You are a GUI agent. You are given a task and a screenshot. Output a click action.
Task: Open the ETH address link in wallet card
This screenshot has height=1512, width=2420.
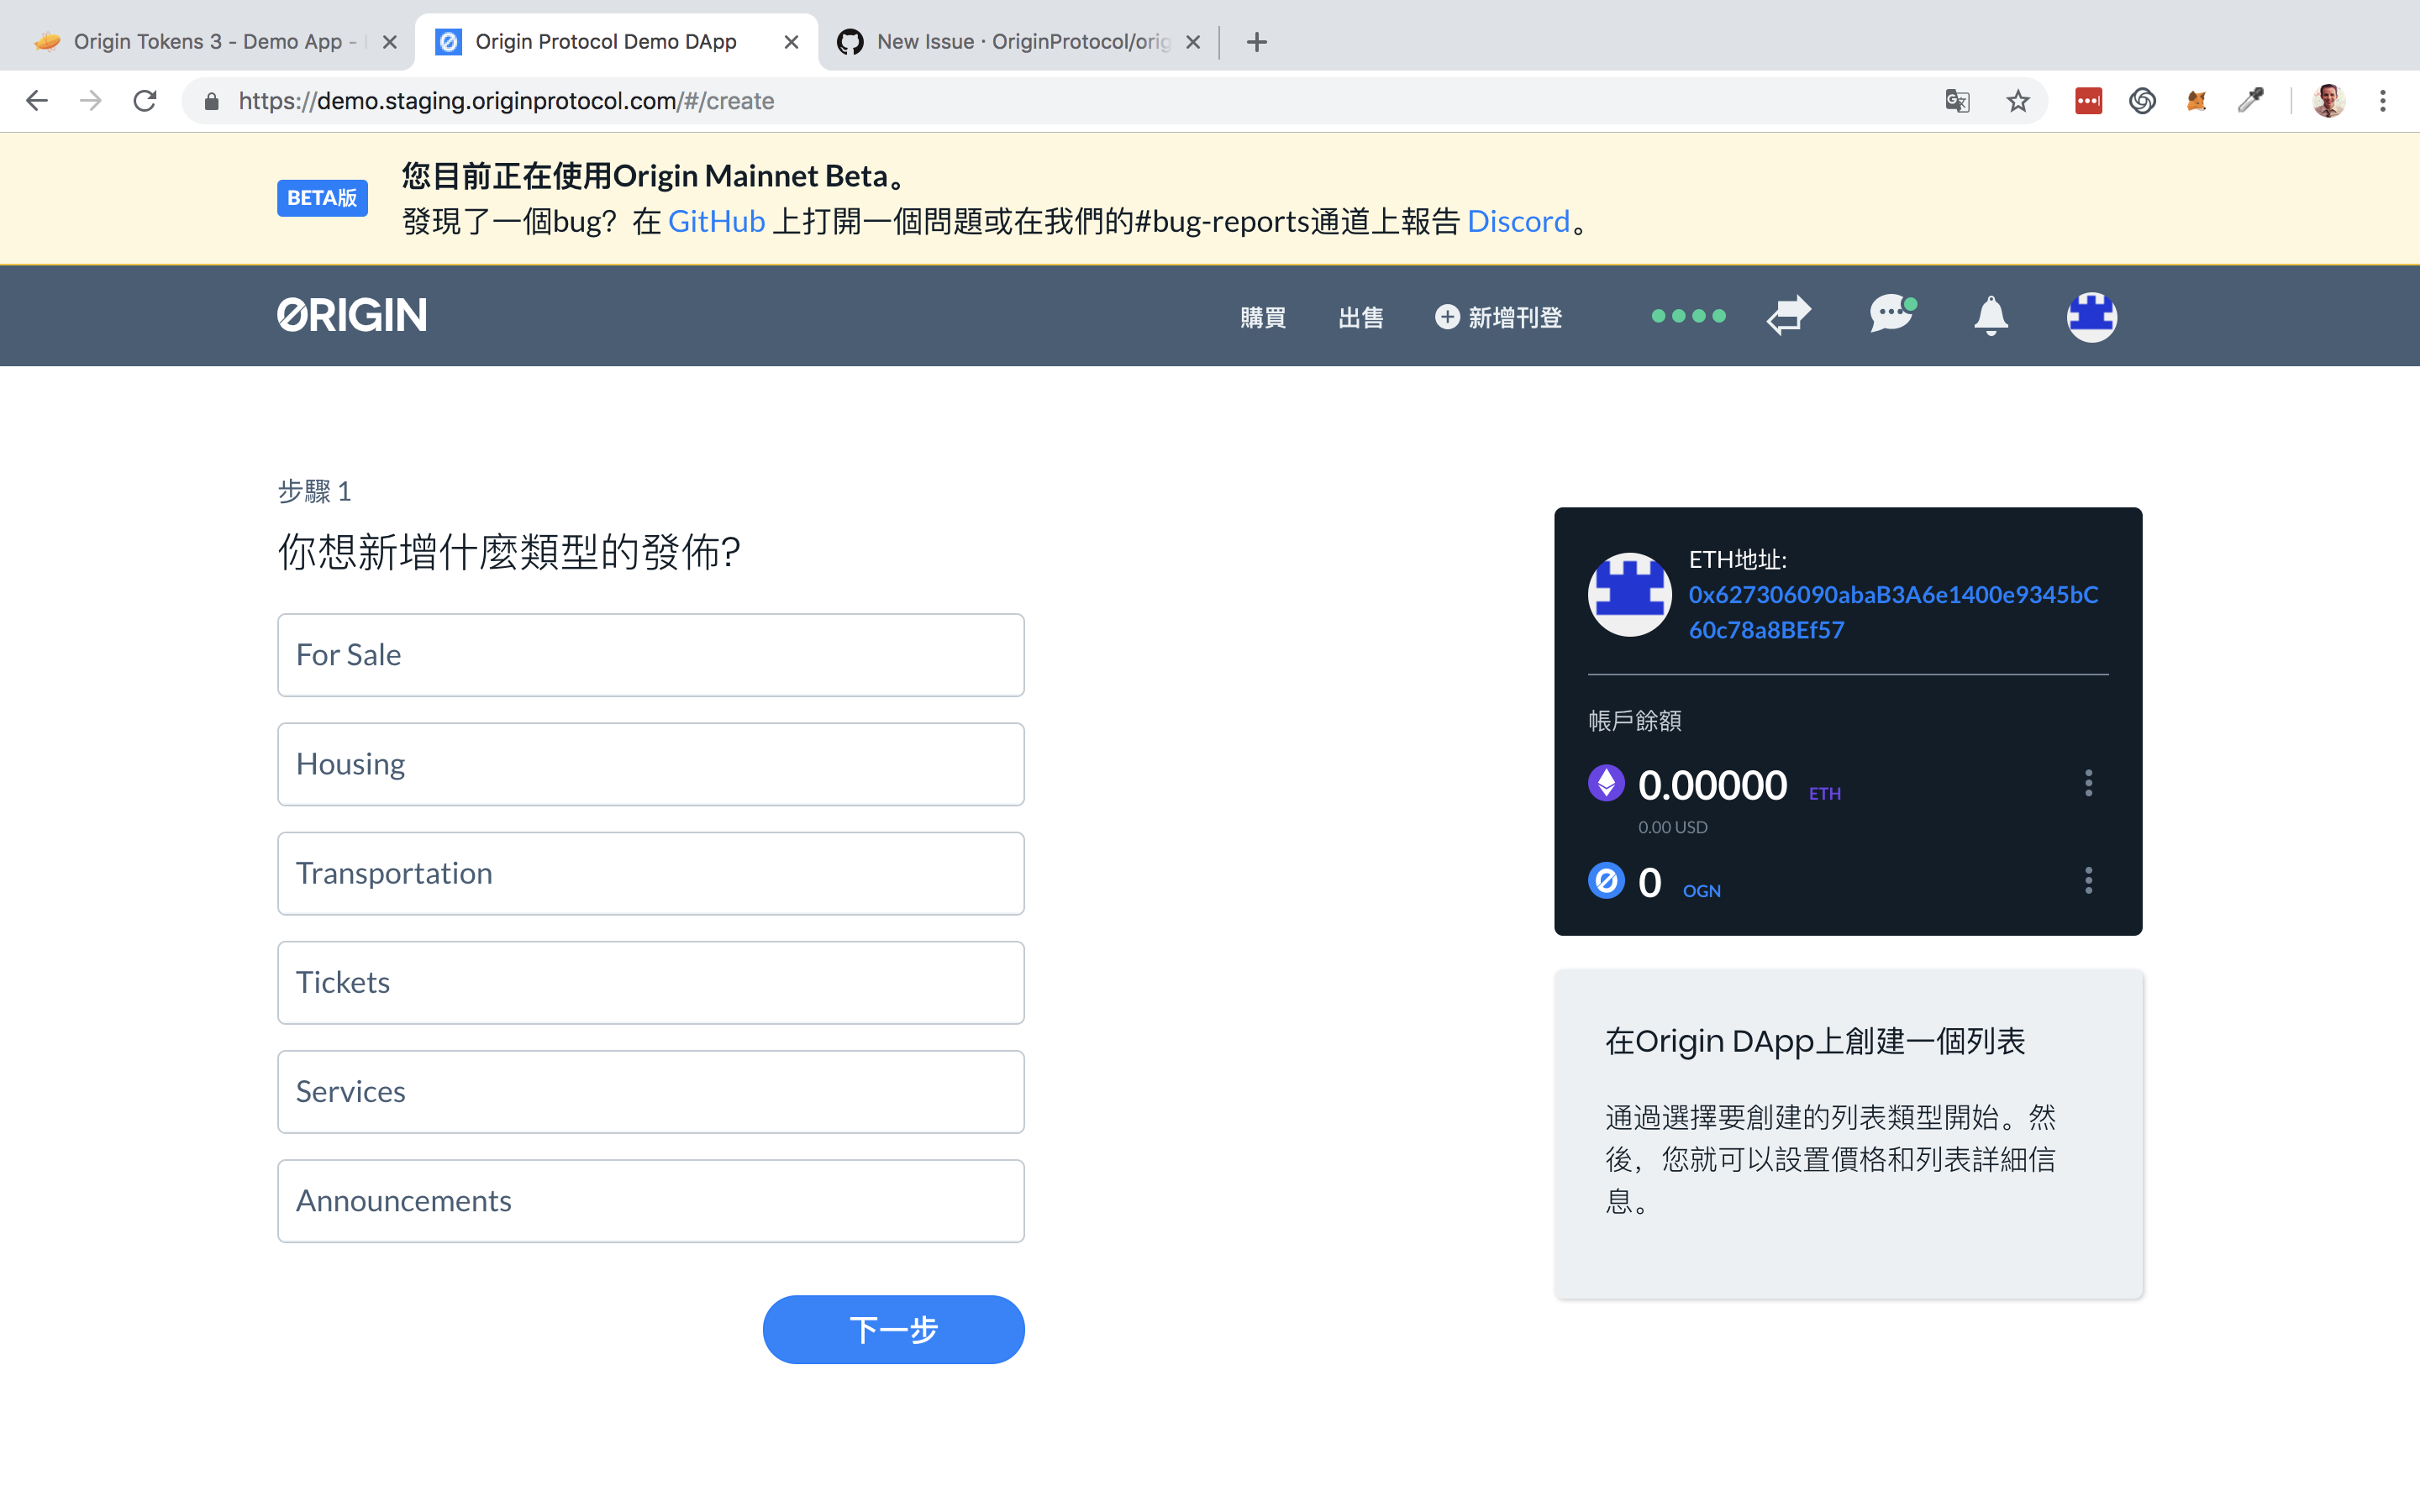[x=1893, y=612]
